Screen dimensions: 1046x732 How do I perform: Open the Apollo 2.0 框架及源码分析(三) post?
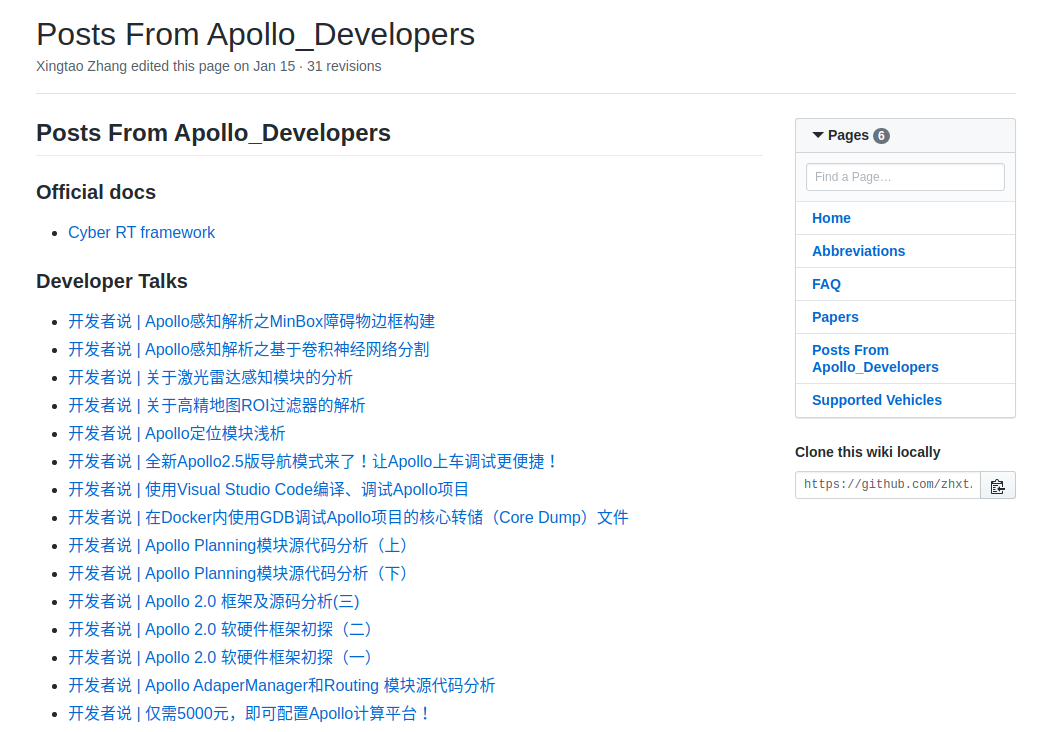(213, 601)
